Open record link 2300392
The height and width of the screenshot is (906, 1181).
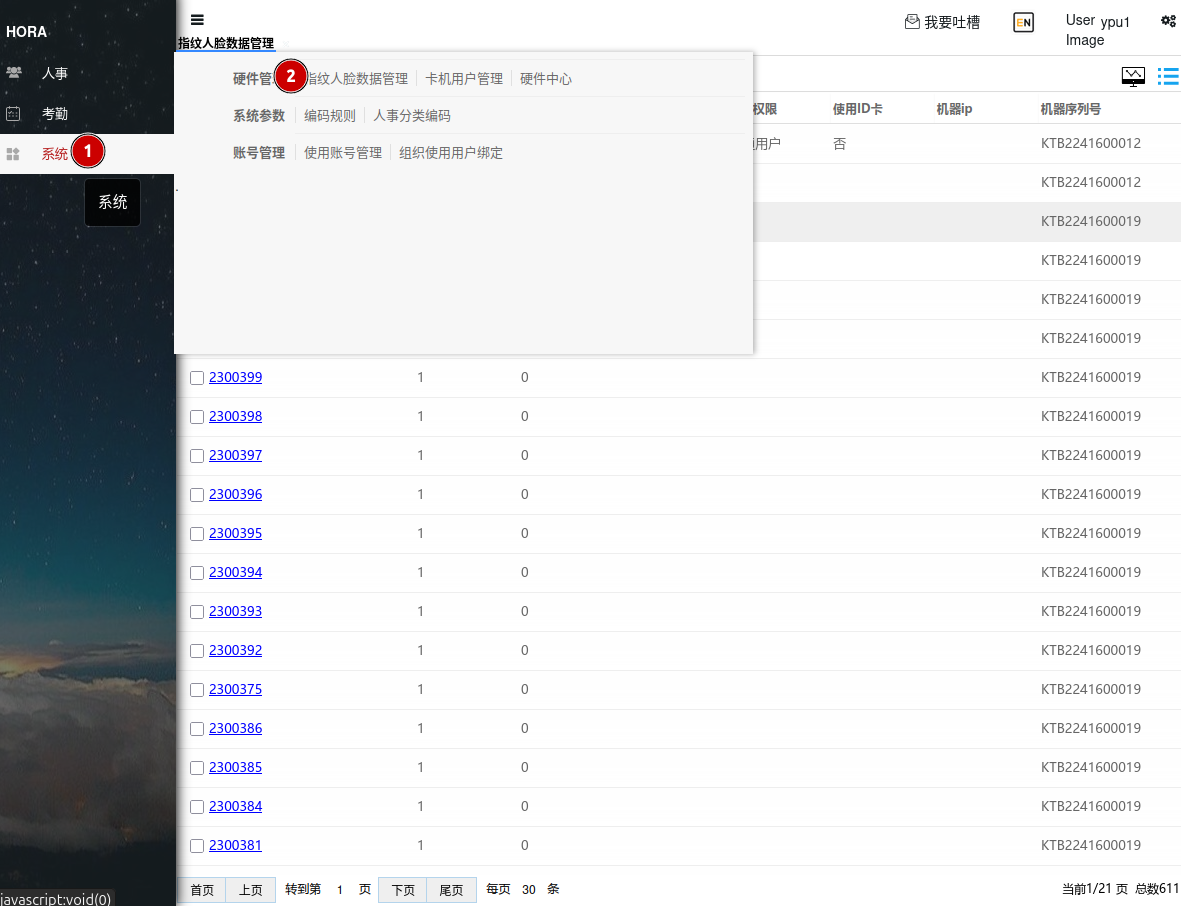[x=235, y=650]
